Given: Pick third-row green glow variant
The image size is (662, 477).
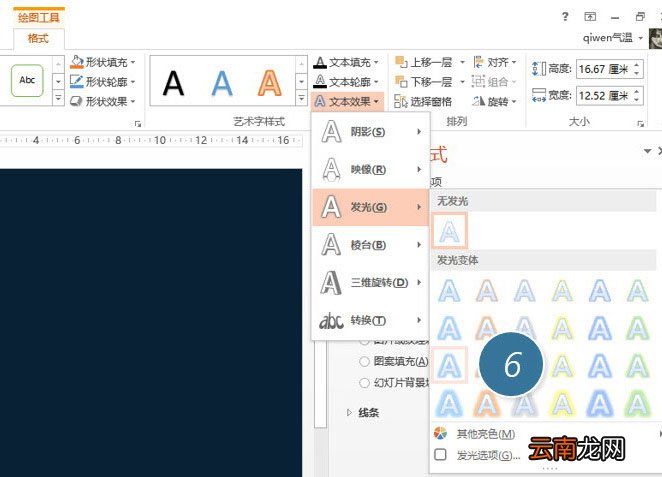Looking at the screenshot, I should click(x=638, y=366).
